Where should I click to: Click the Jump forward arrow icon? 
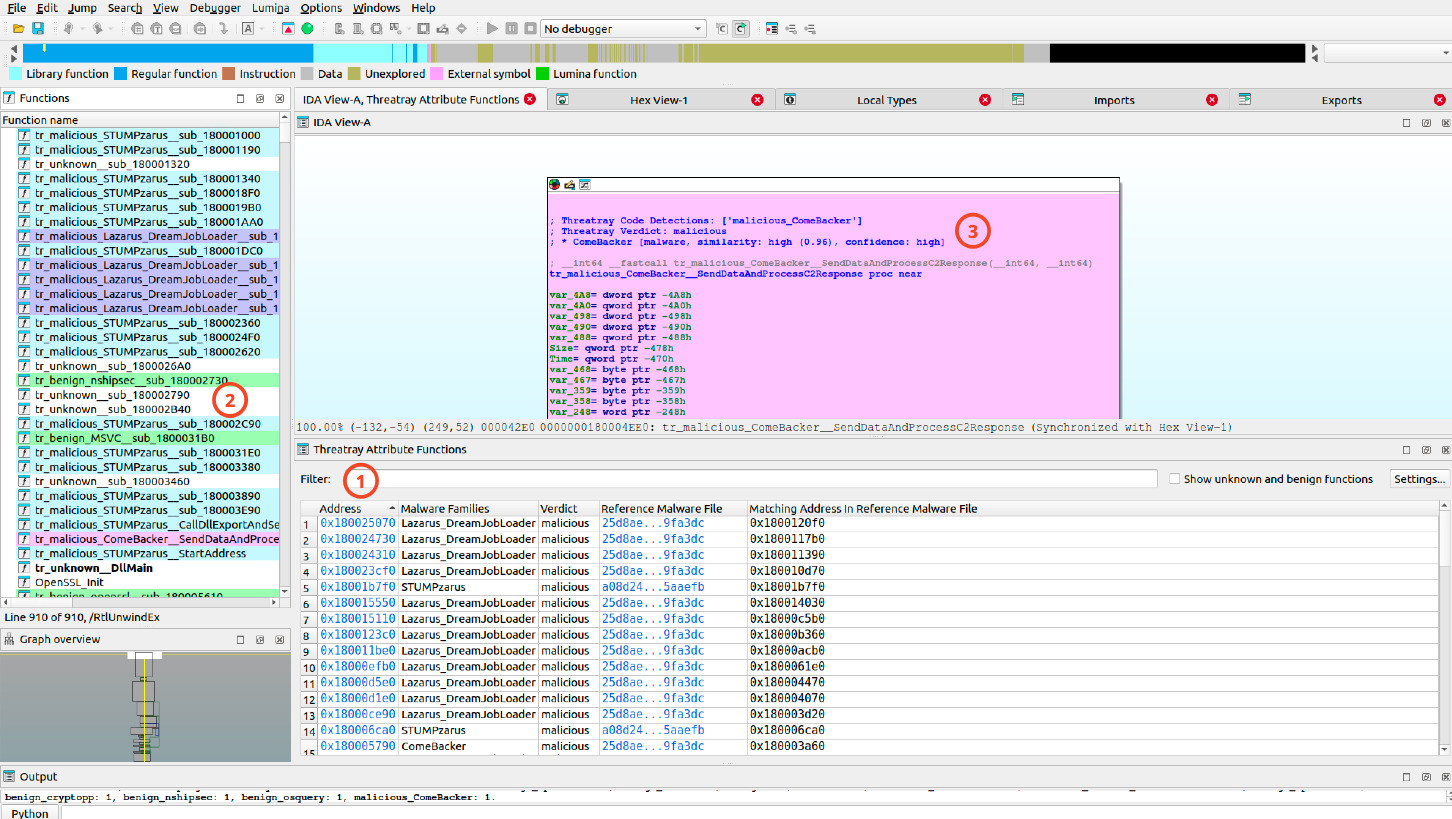click(98, 29)
